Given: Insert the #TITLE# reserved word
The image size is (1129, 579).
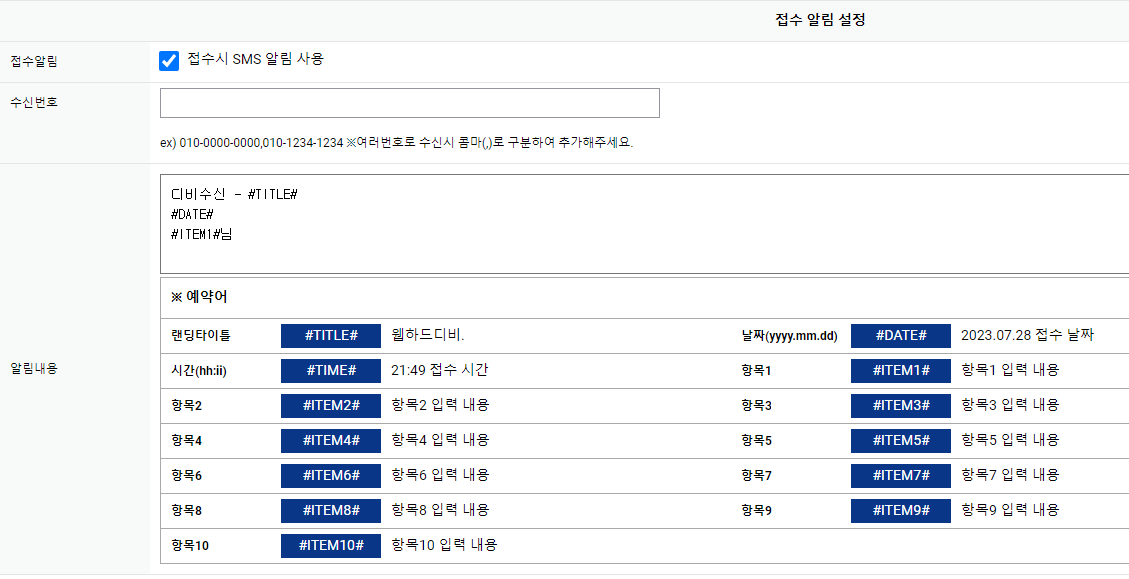Looking at the screenshot, I should pos(331,335).
